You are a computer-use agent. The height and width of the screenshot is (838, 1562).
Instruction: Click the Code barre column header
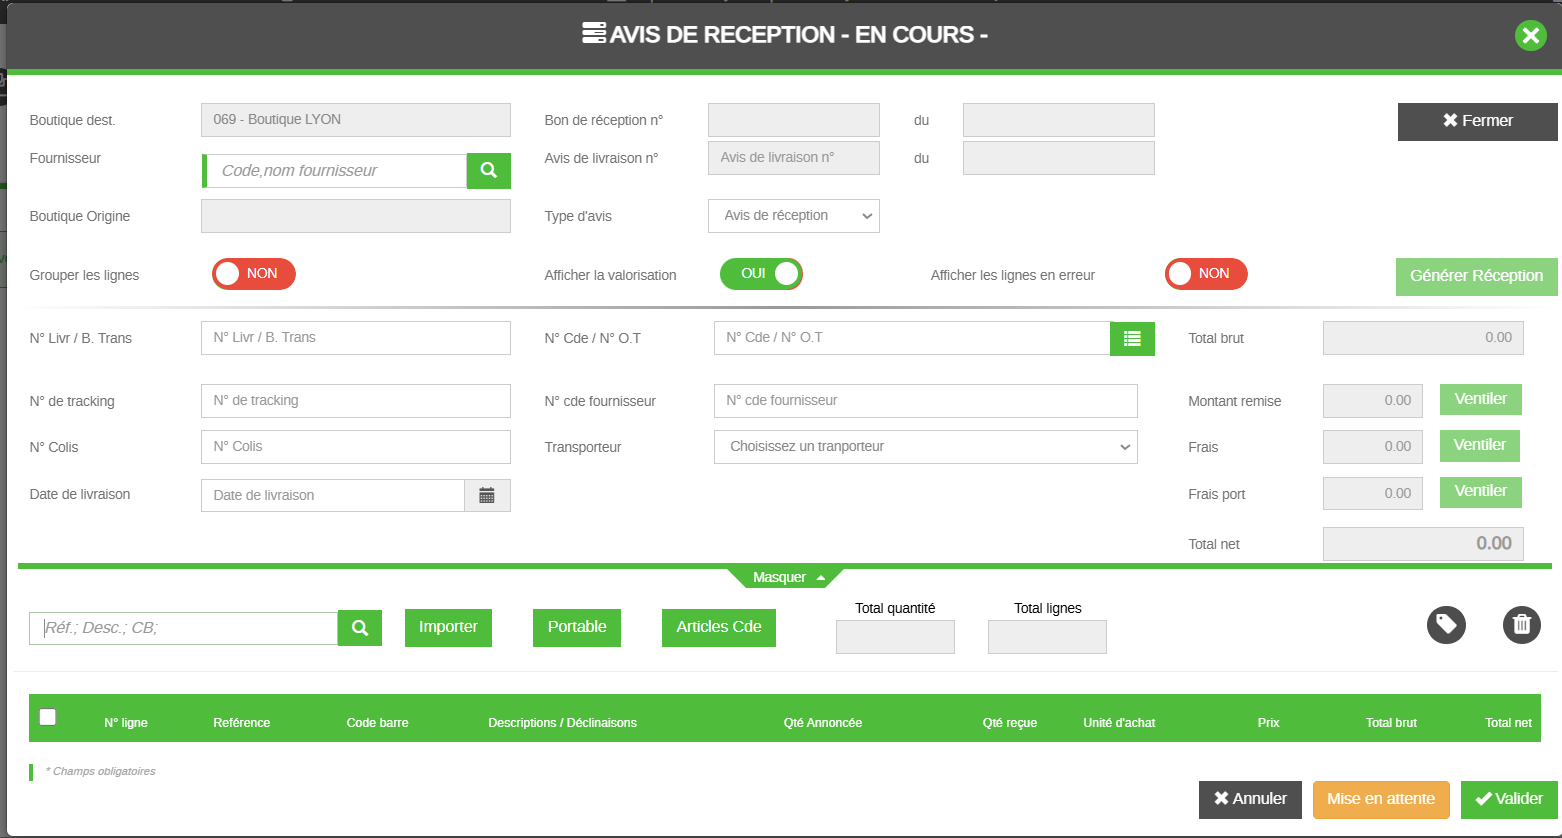coord(378,723)
